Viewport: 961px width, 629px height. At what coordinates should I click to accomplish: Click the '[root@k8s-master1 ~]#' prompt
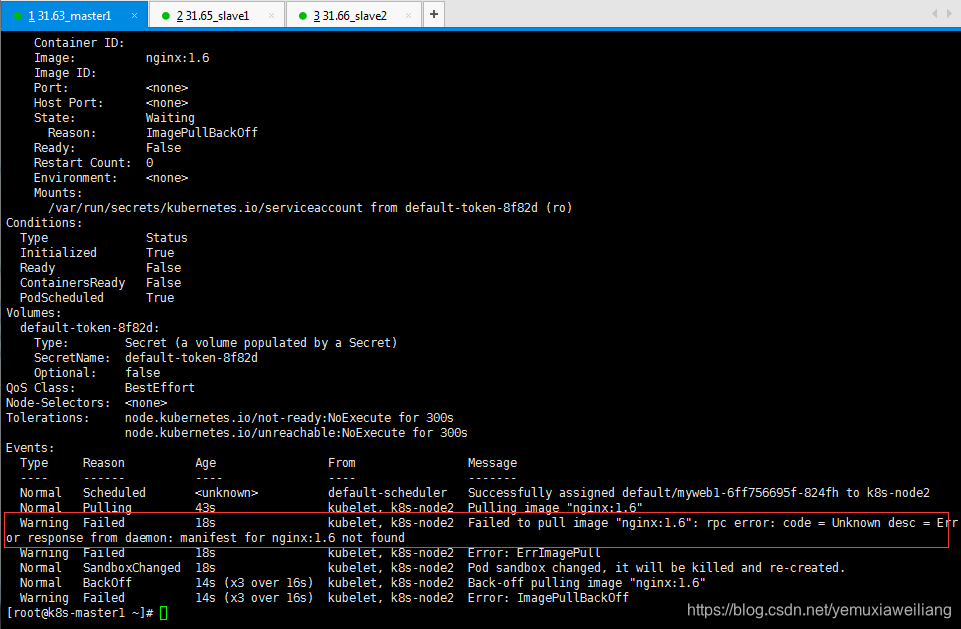pyautogui.click(x=80, y=613)
